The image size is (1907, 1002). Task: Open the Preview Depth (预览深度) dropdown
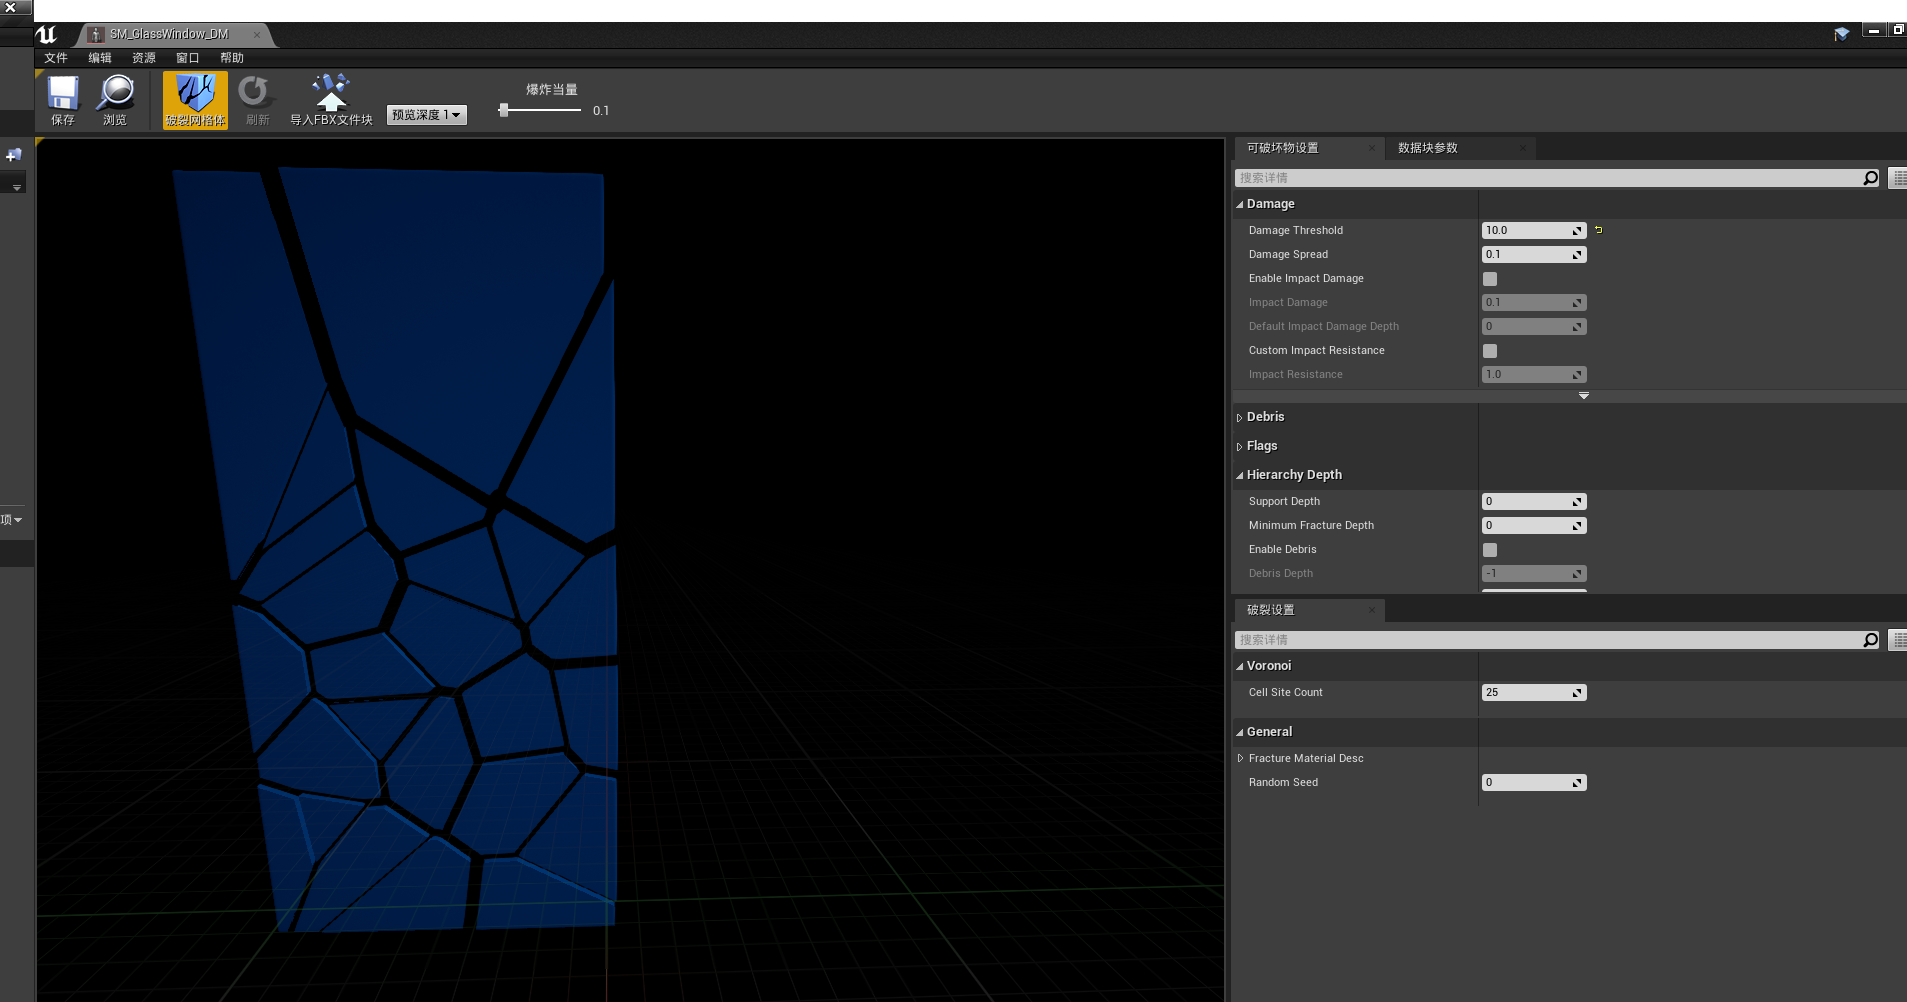tap(426, 114)
